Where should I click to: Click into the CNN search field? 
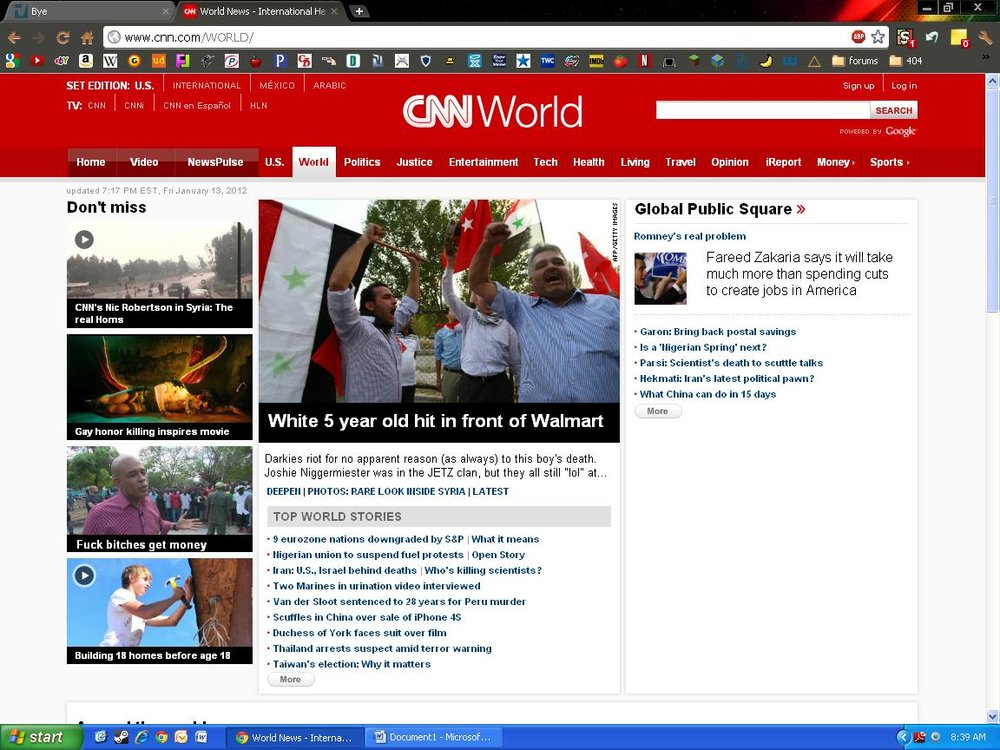pos(763,110)
